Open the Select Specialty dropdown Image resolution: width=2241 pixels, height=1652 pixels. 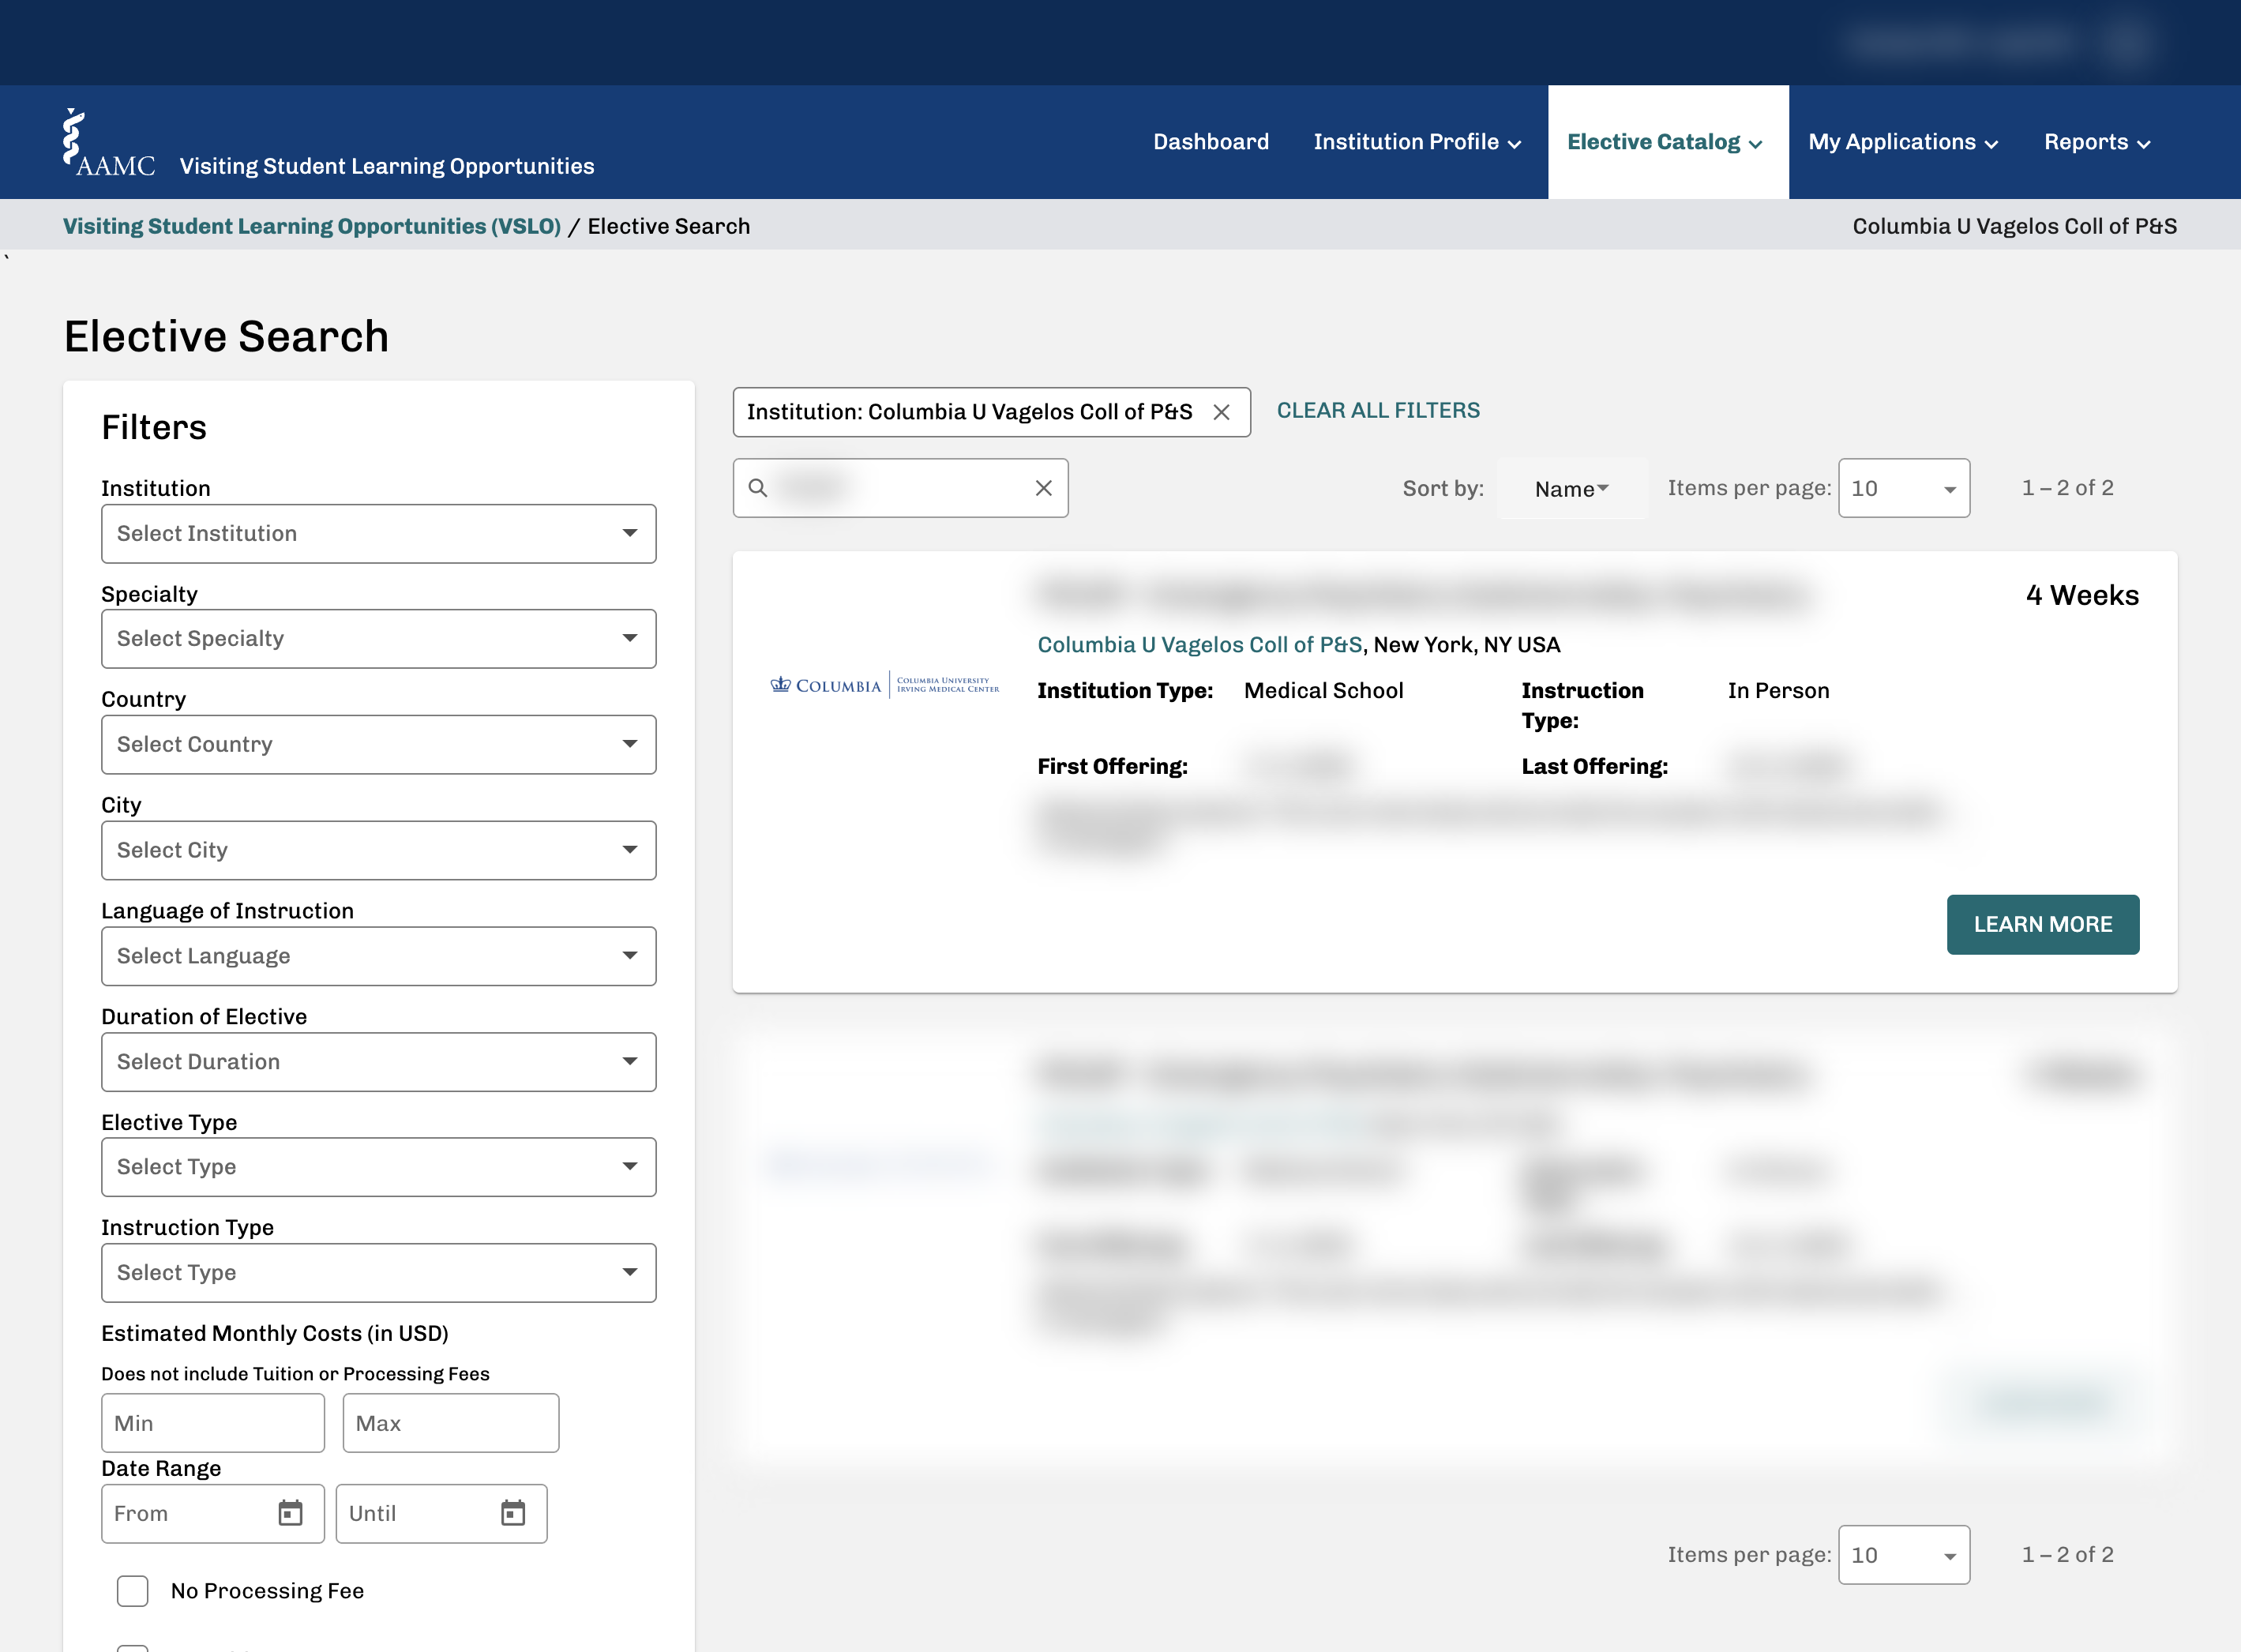coord(378,638)
